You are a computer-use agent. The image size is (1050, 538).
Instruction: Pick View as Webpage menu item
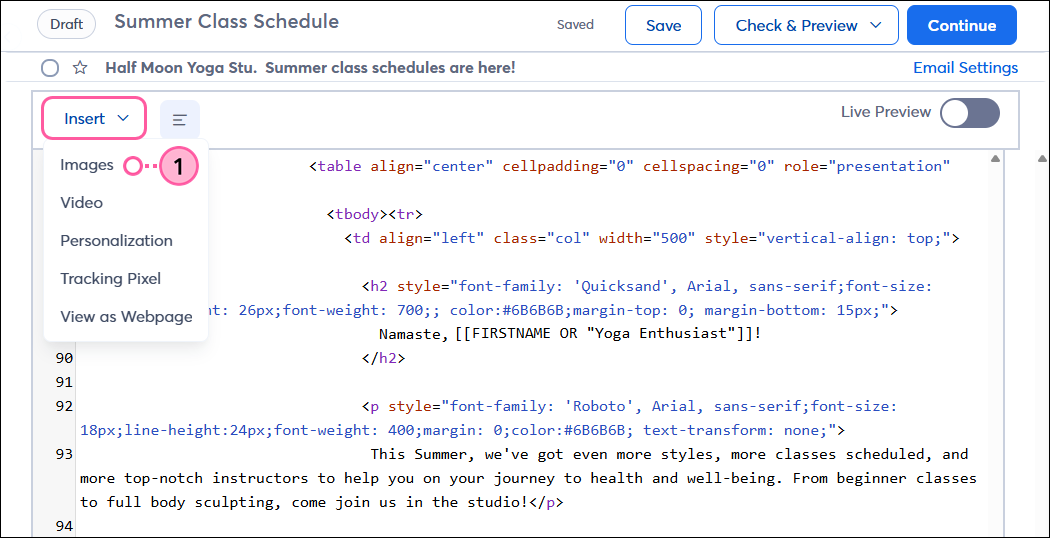[127, 317]
